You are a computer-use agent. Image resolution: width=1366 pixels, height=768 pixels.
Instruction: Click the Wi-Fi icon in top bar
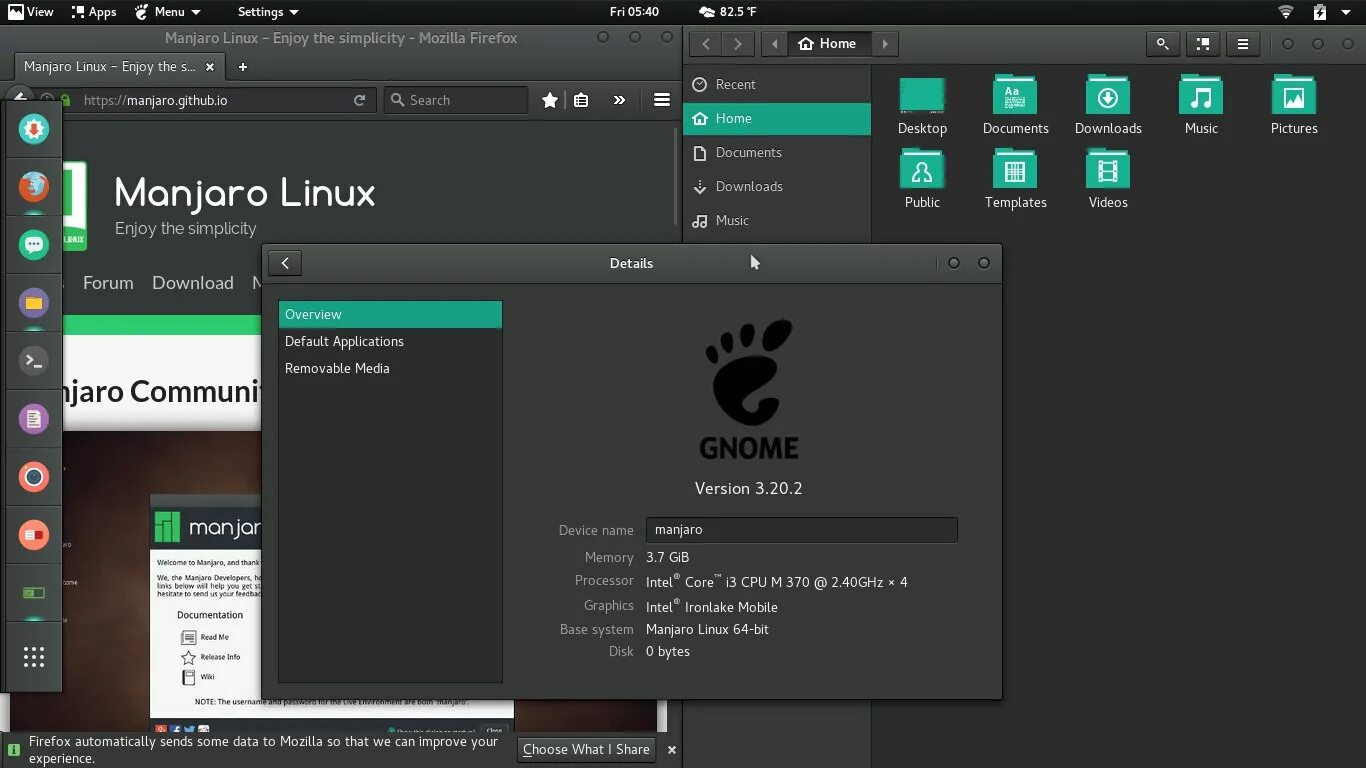pos(1286,12)
